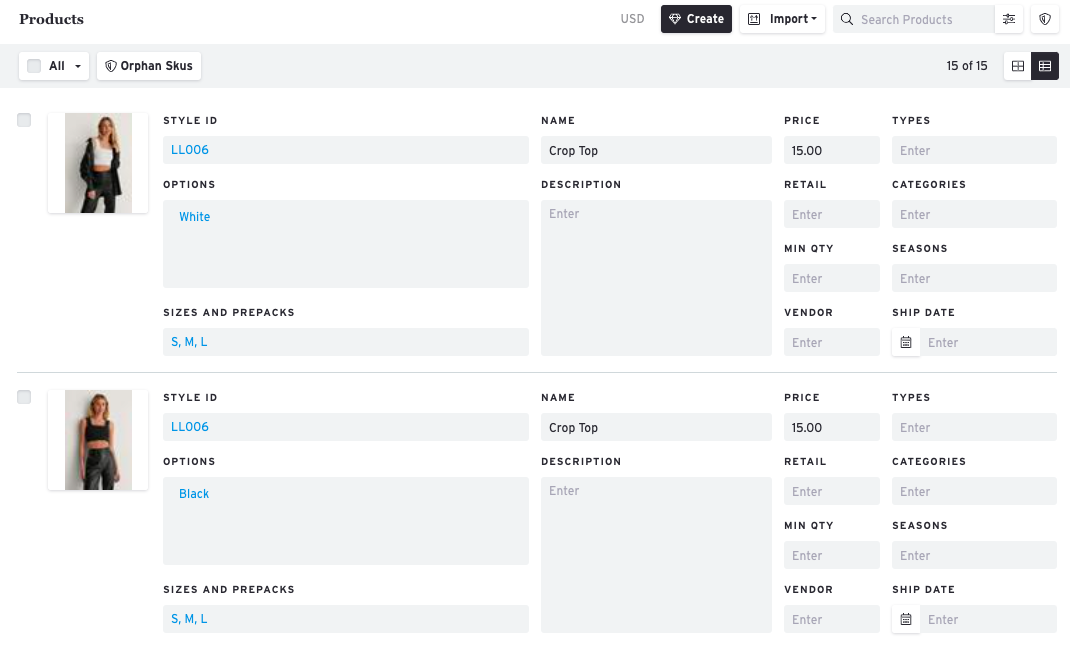Open style LL006 link

(x=189, y=149)
